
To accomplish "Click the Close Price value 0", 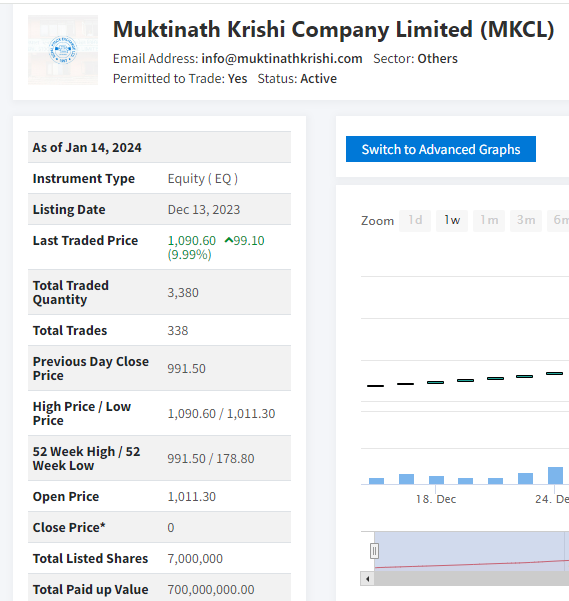I will point(171,528).
